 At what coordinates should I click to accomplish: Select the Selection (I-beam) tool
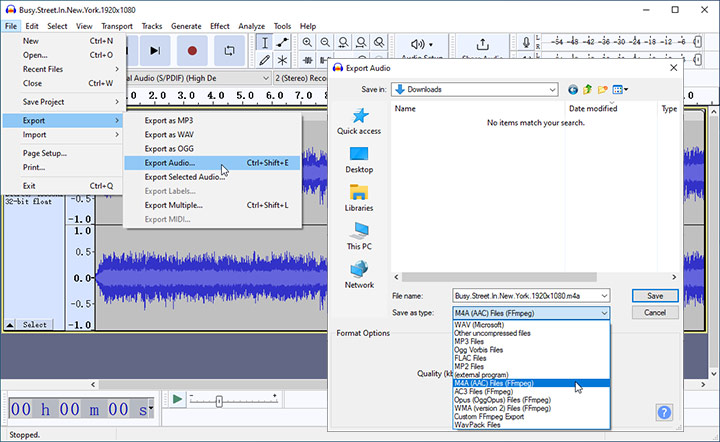click(264, 43)
